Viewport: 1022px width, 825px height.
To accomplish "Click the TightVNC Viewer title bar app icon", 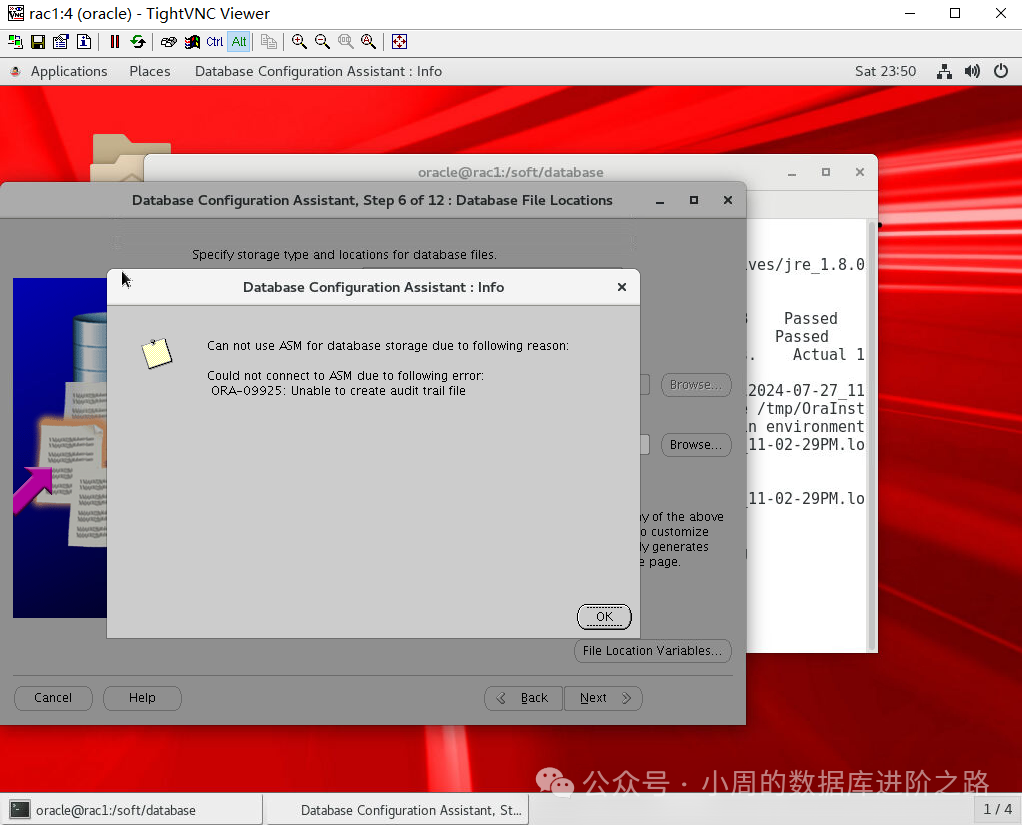I will point(16,13).
